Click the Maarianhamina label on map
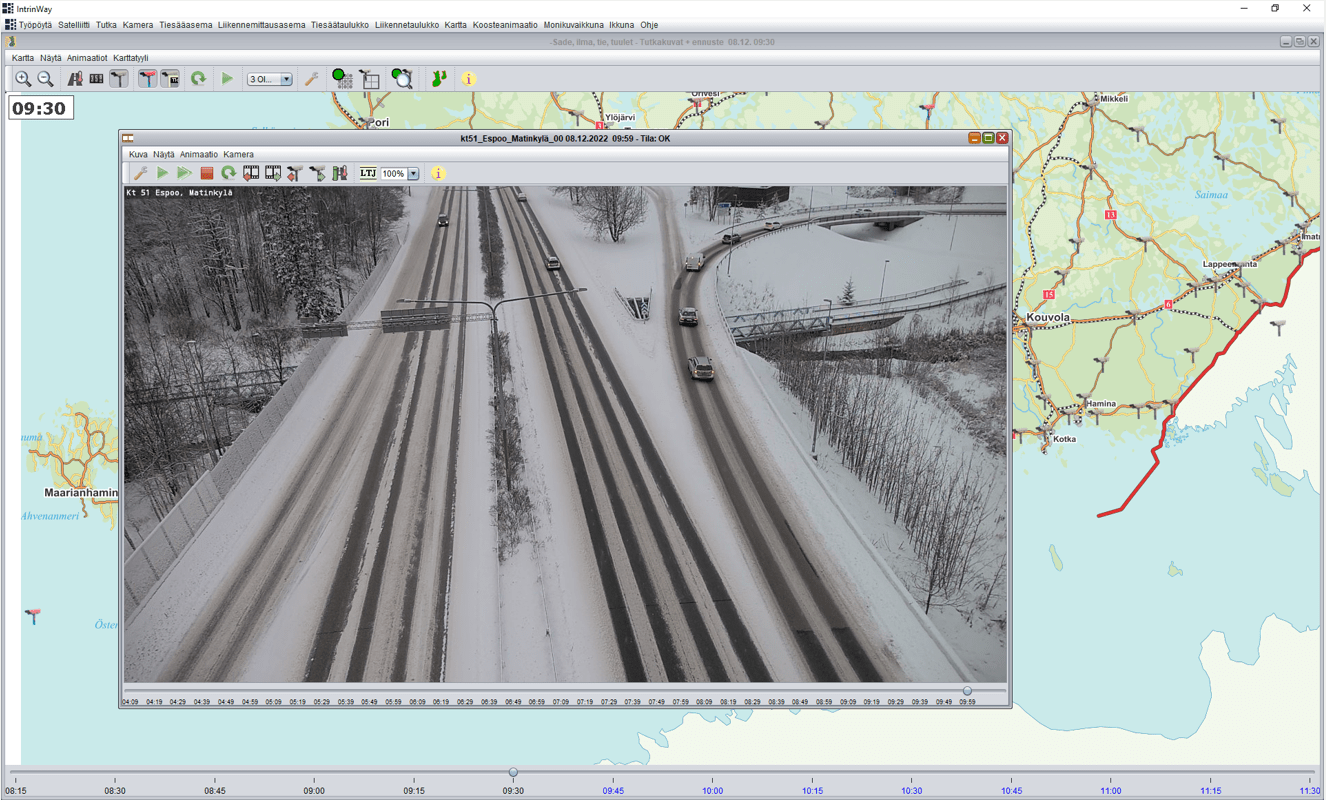This screenshot has height=800, width=1326. (x=81, y=493)
